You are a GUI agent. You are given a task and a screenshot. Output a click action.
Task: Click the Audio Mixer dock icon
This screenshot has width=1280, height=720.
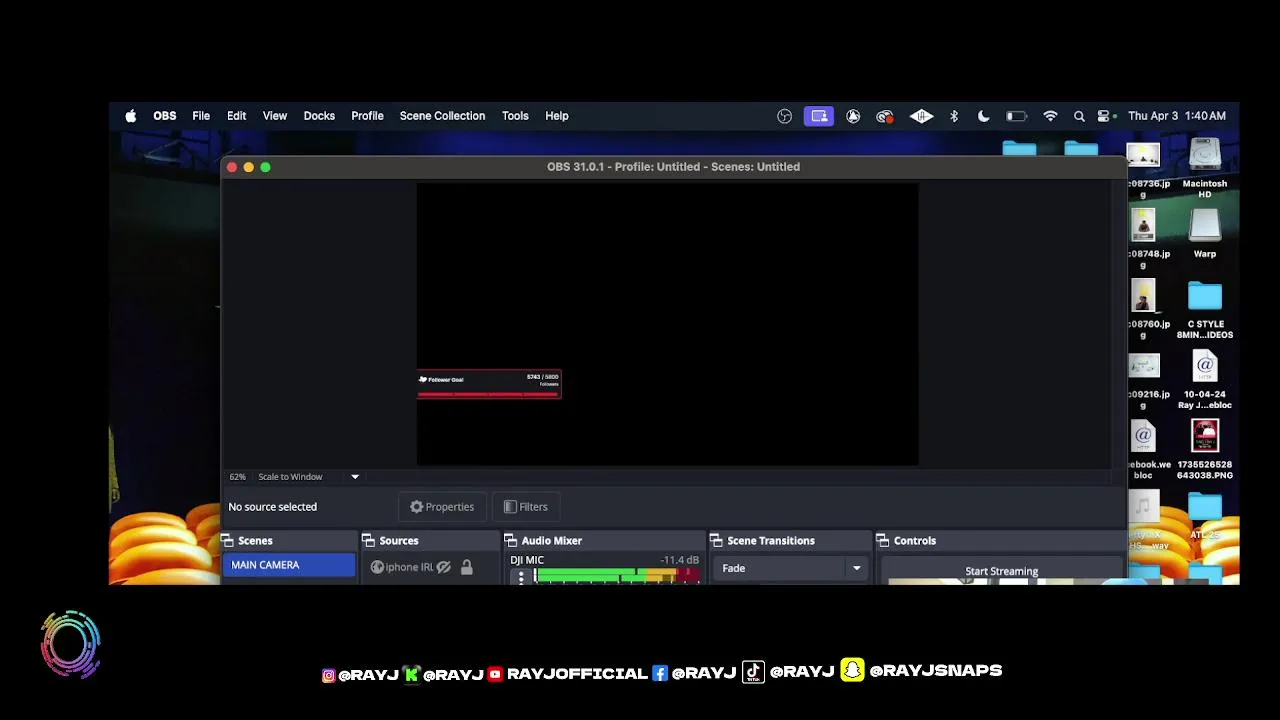coord(510,541)
